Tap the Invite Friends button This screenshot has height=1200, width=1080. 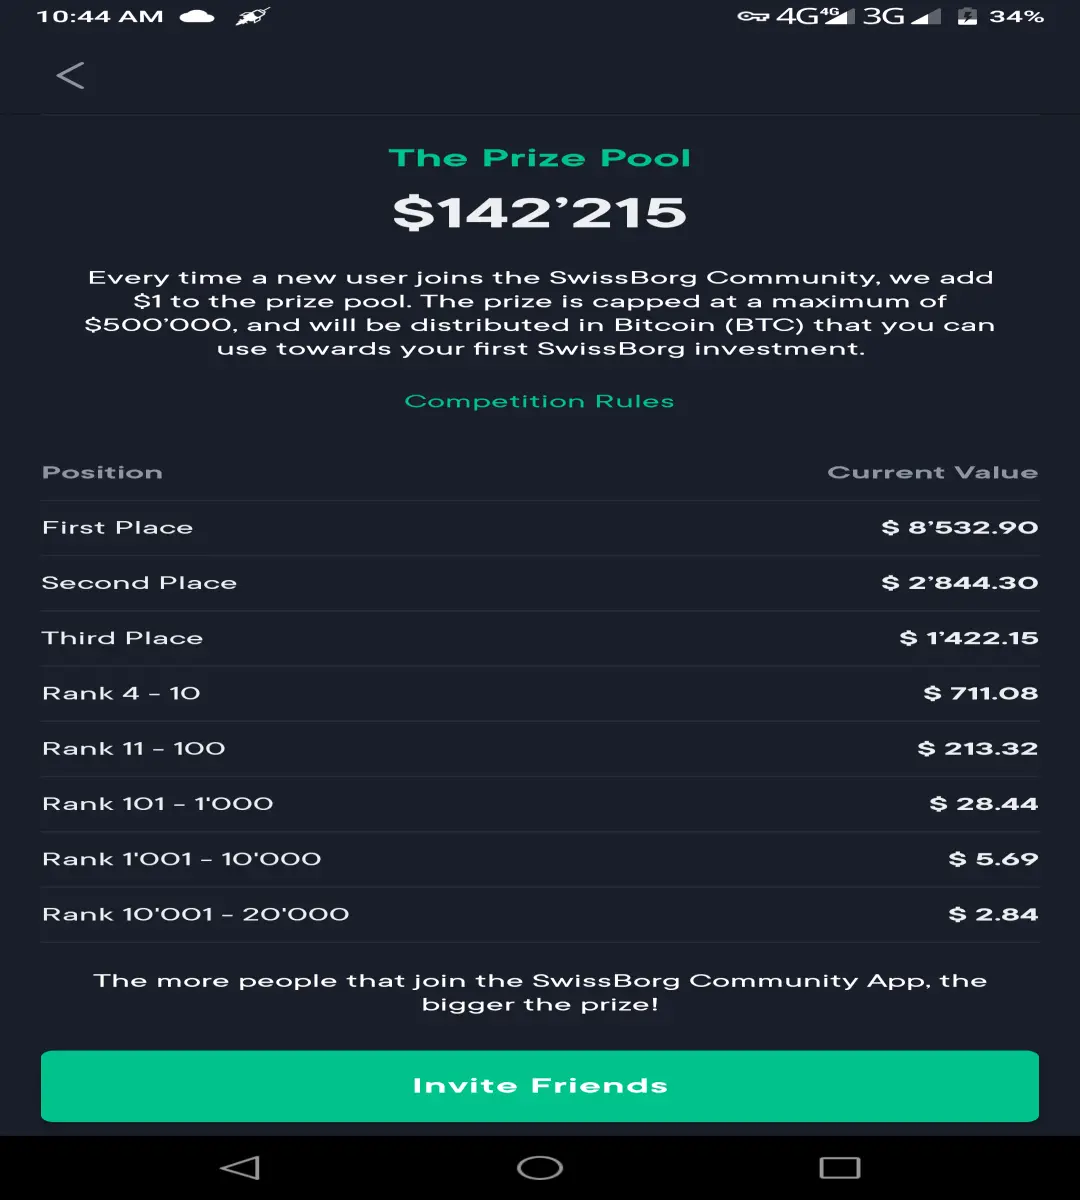540,1086
